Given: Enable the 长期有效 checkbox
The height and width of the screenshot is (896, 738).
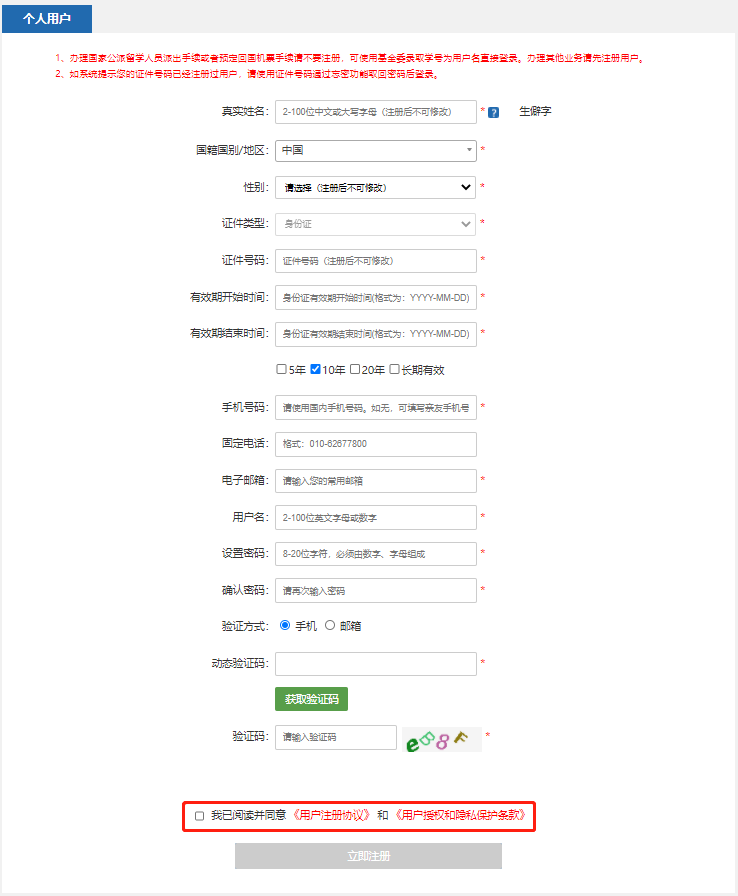Looking at the screenshot, I should pyautogui.click(x=395, y=369).
